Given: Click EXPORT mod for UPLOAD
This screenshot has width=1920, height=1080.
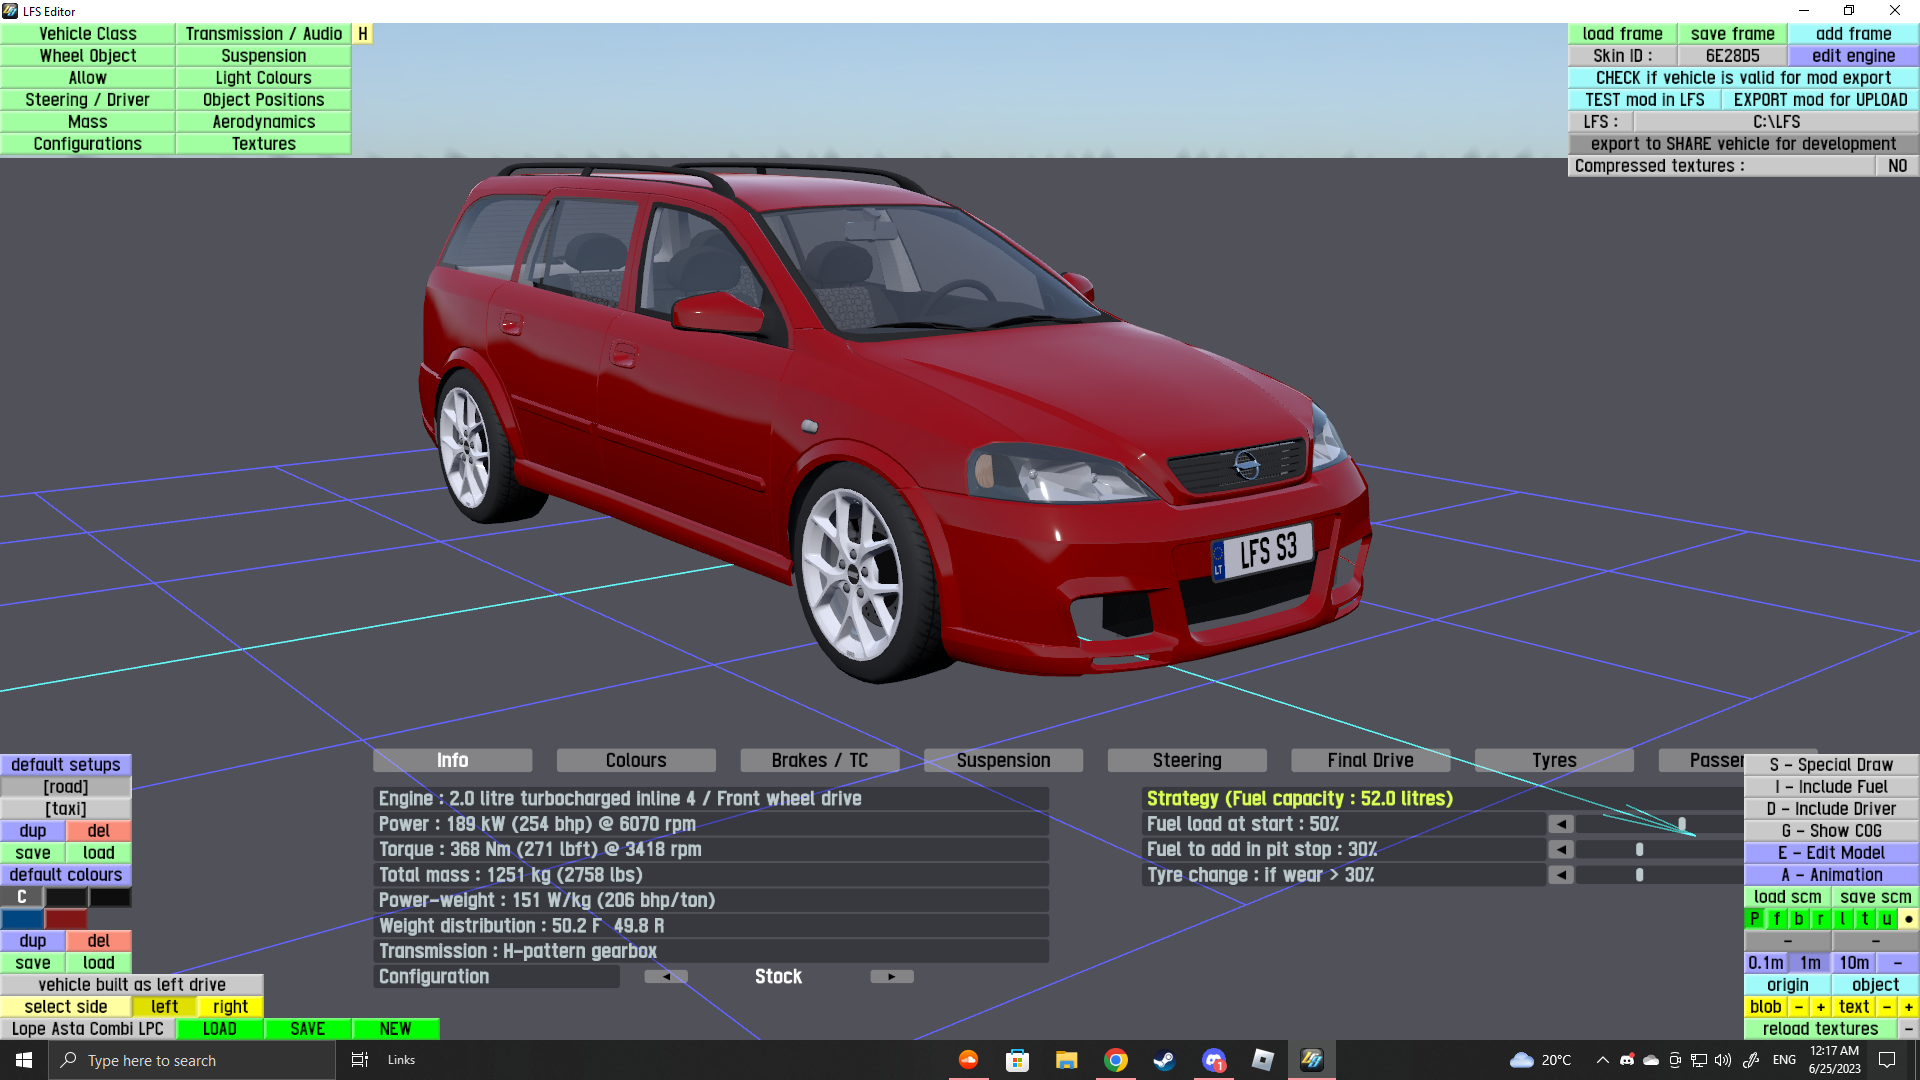Looking at the screenshot, I should [1820, 100].
